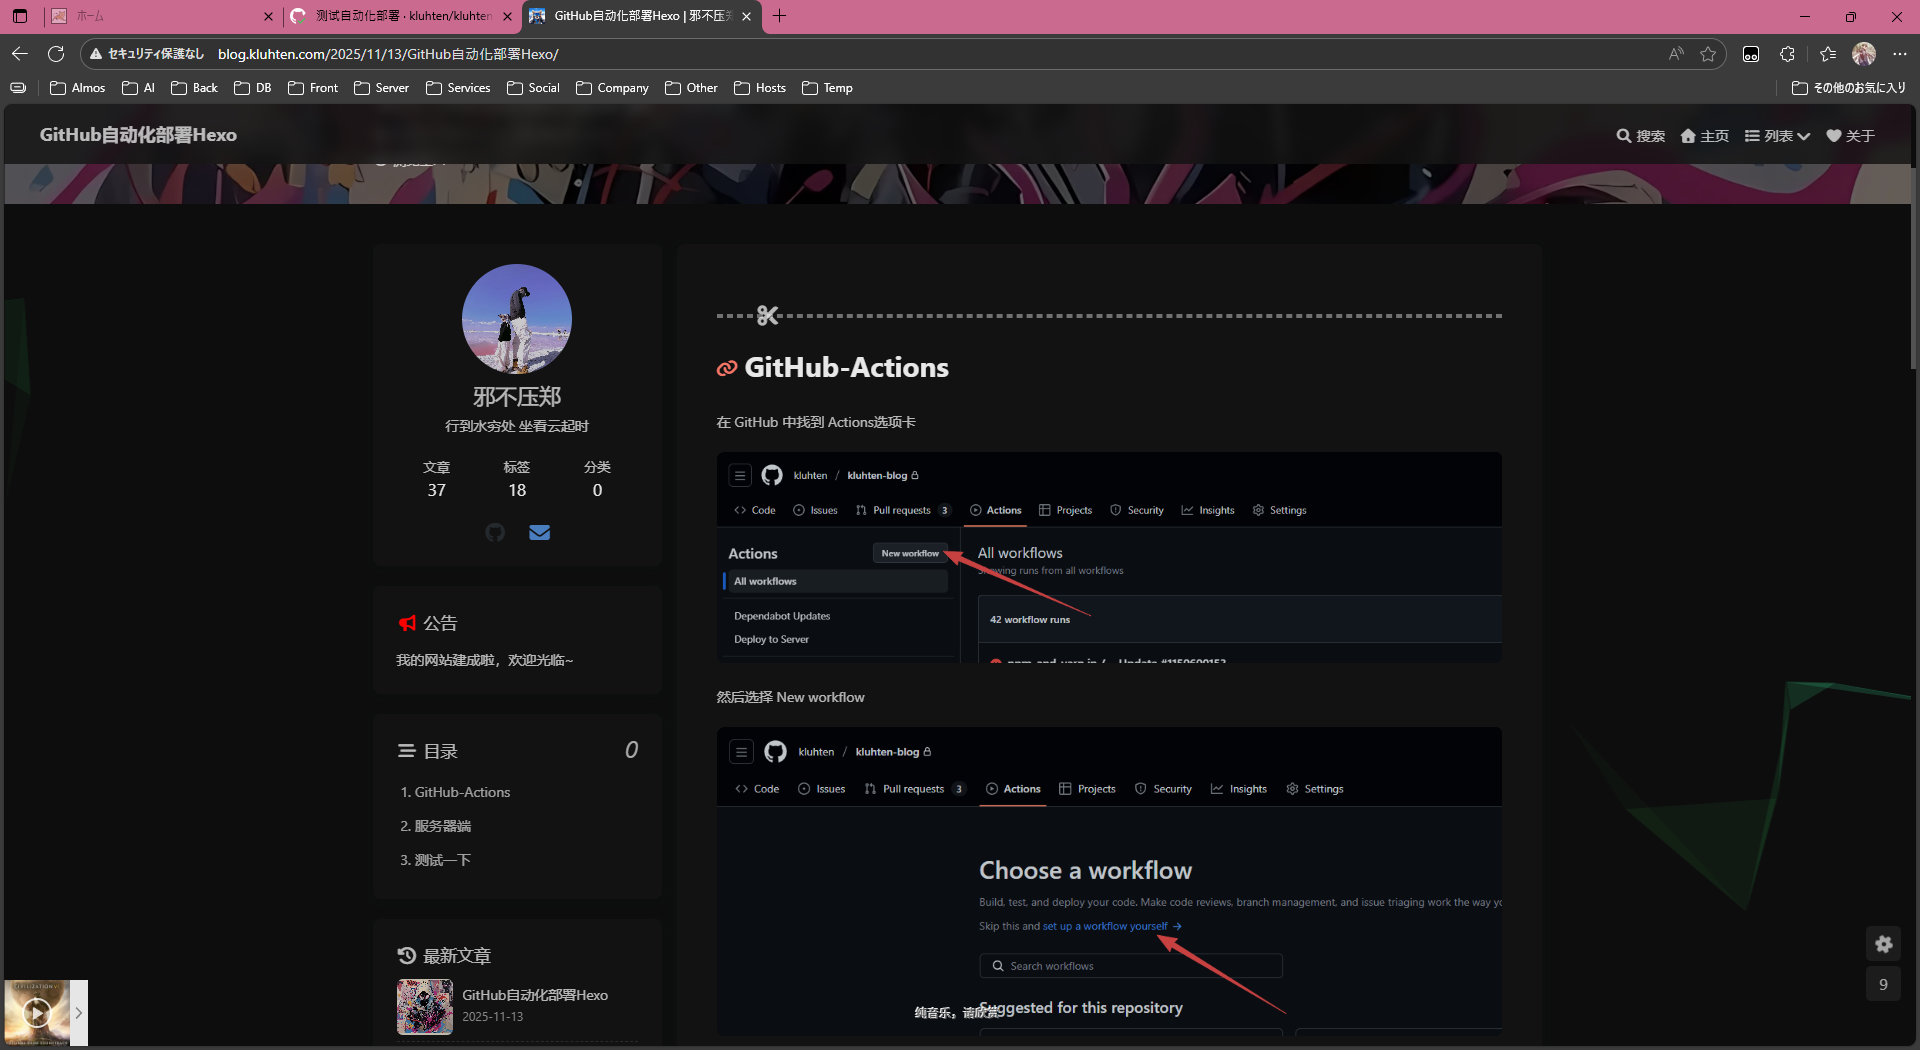The width and height of the screenshot is (1920, 1050).
Task: Click the page vertical scrollbar thumb
Action: (x=1913, y=270)
